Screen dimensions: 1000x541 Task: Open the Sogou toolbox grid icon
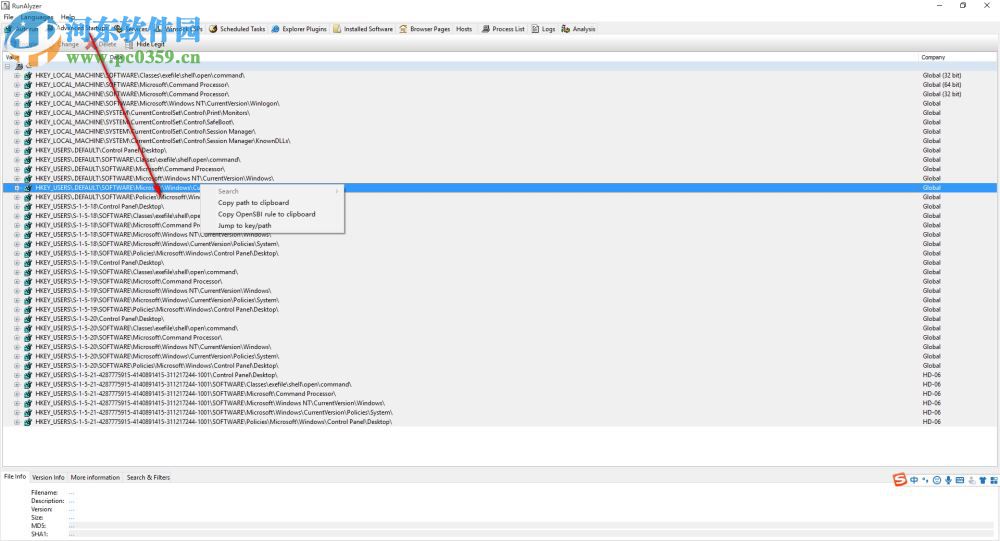tap(994, 480)
